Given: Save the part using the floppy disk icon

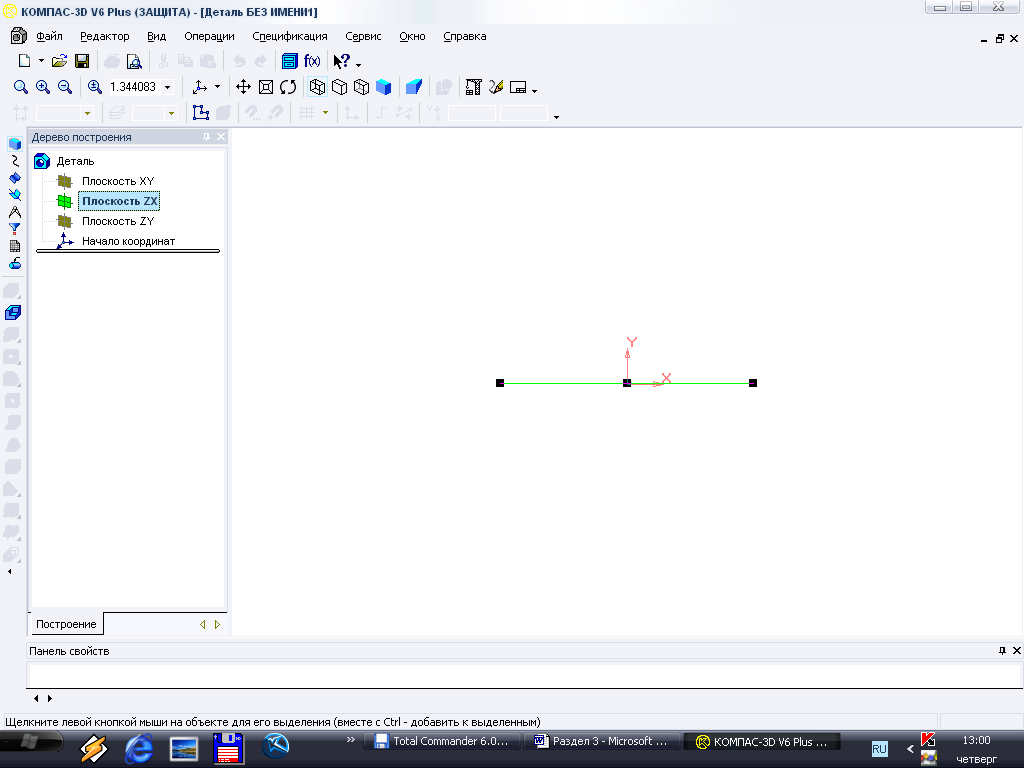Looking at the screenshot, I should (82, 61).
